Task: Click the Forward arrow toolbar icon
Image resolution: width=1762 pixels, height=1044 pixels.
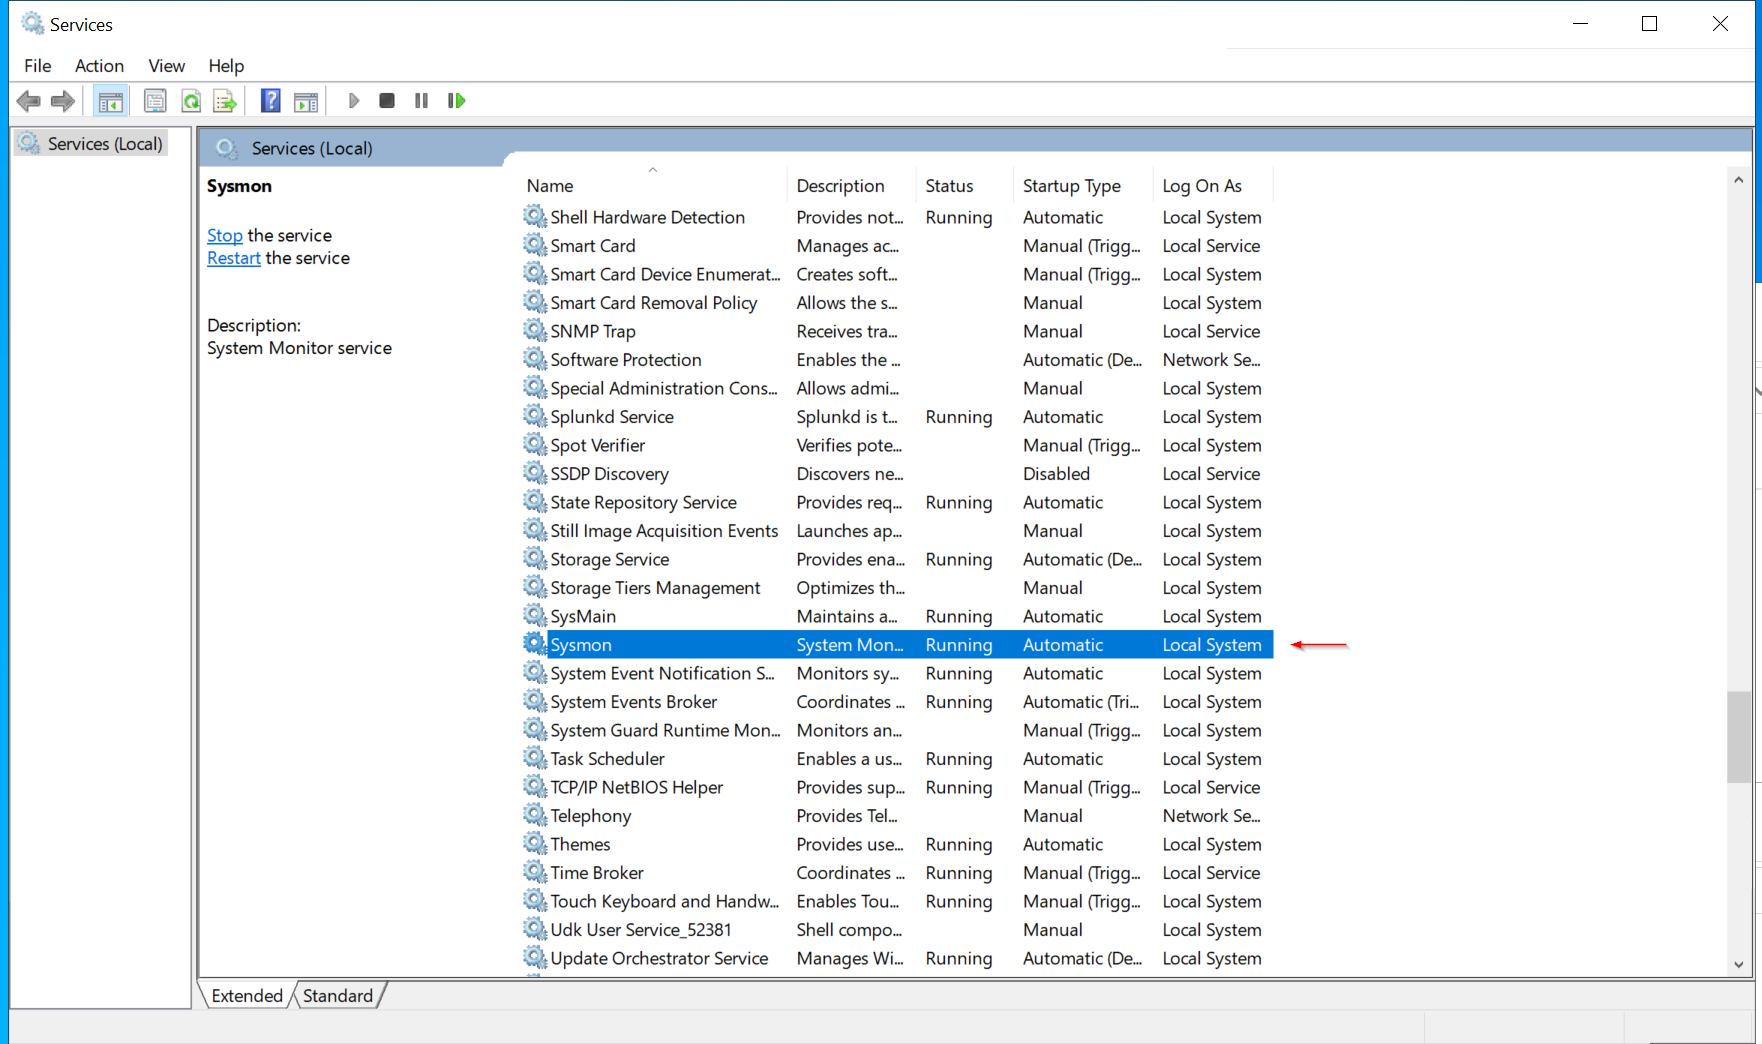Action: [x=63, y=101]
